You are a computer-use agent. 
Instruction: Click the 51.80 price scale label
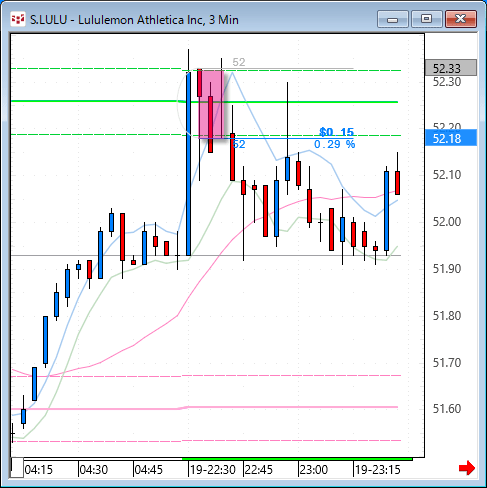coord(447,315)
